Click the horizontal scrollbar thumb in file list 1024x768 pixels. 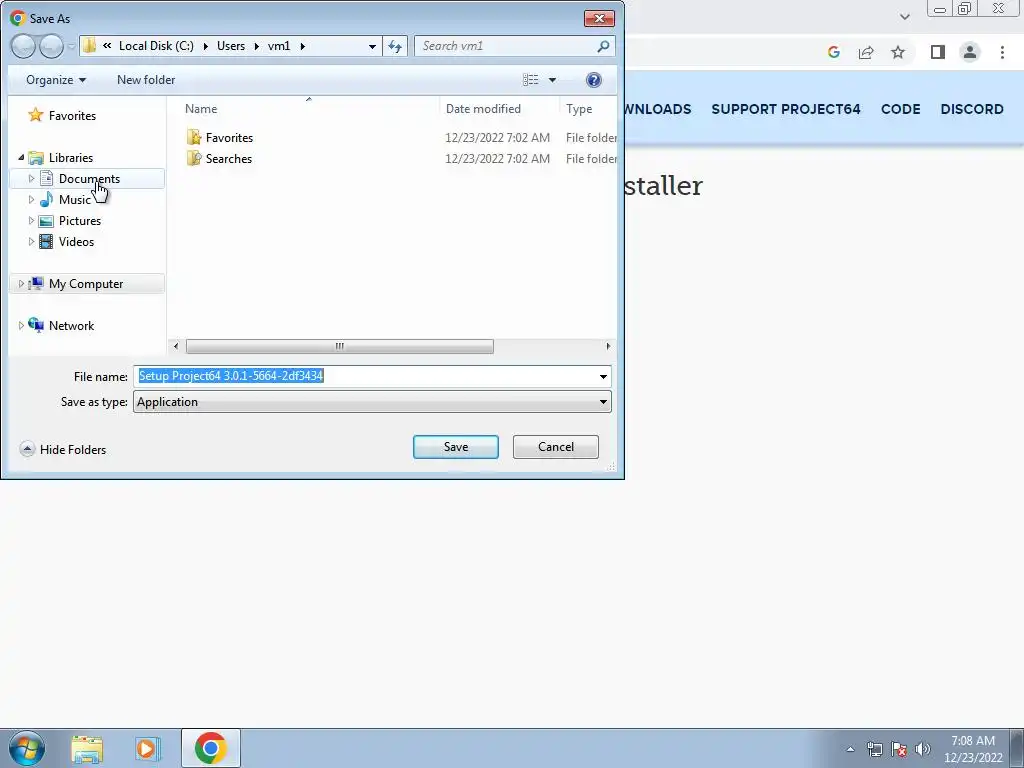(x=340, y=346)
